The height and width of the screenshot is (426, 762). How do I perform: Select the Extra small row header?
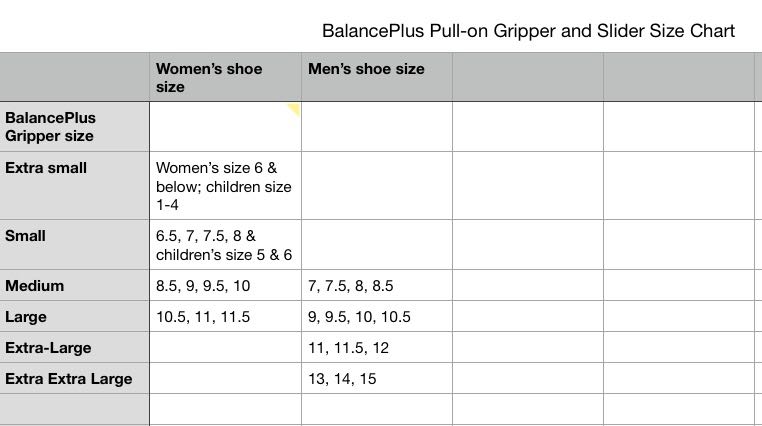(x=75, y=185)
